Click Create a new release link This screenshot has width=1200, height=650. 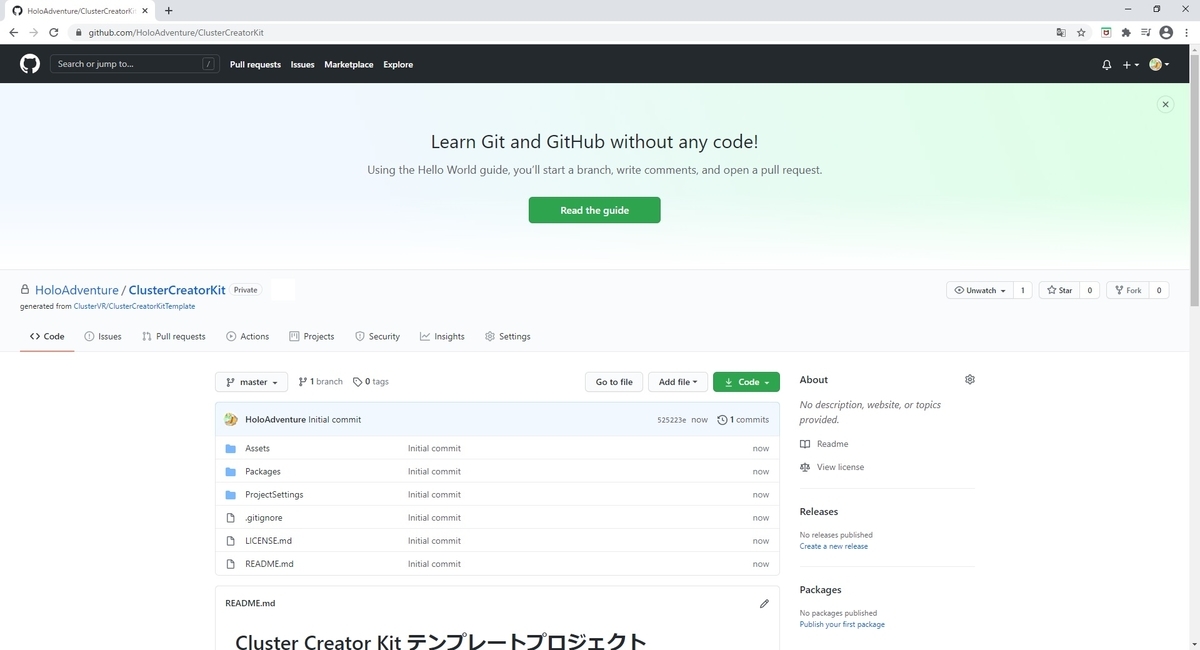pyautogui.click(x=834, y=546)
